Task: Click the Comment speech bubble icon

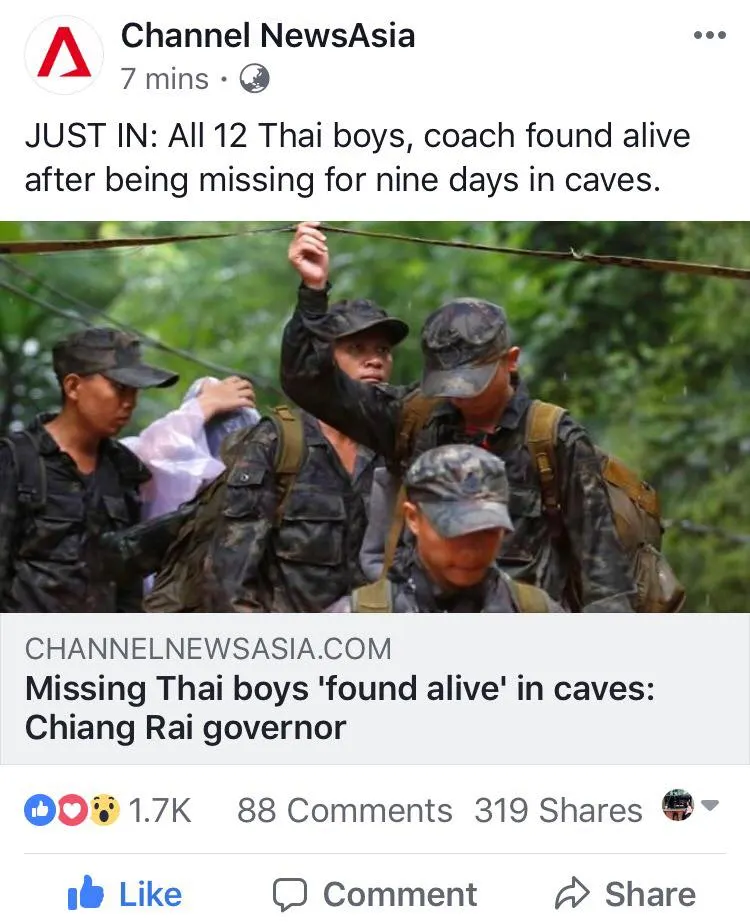Action: 289,895
